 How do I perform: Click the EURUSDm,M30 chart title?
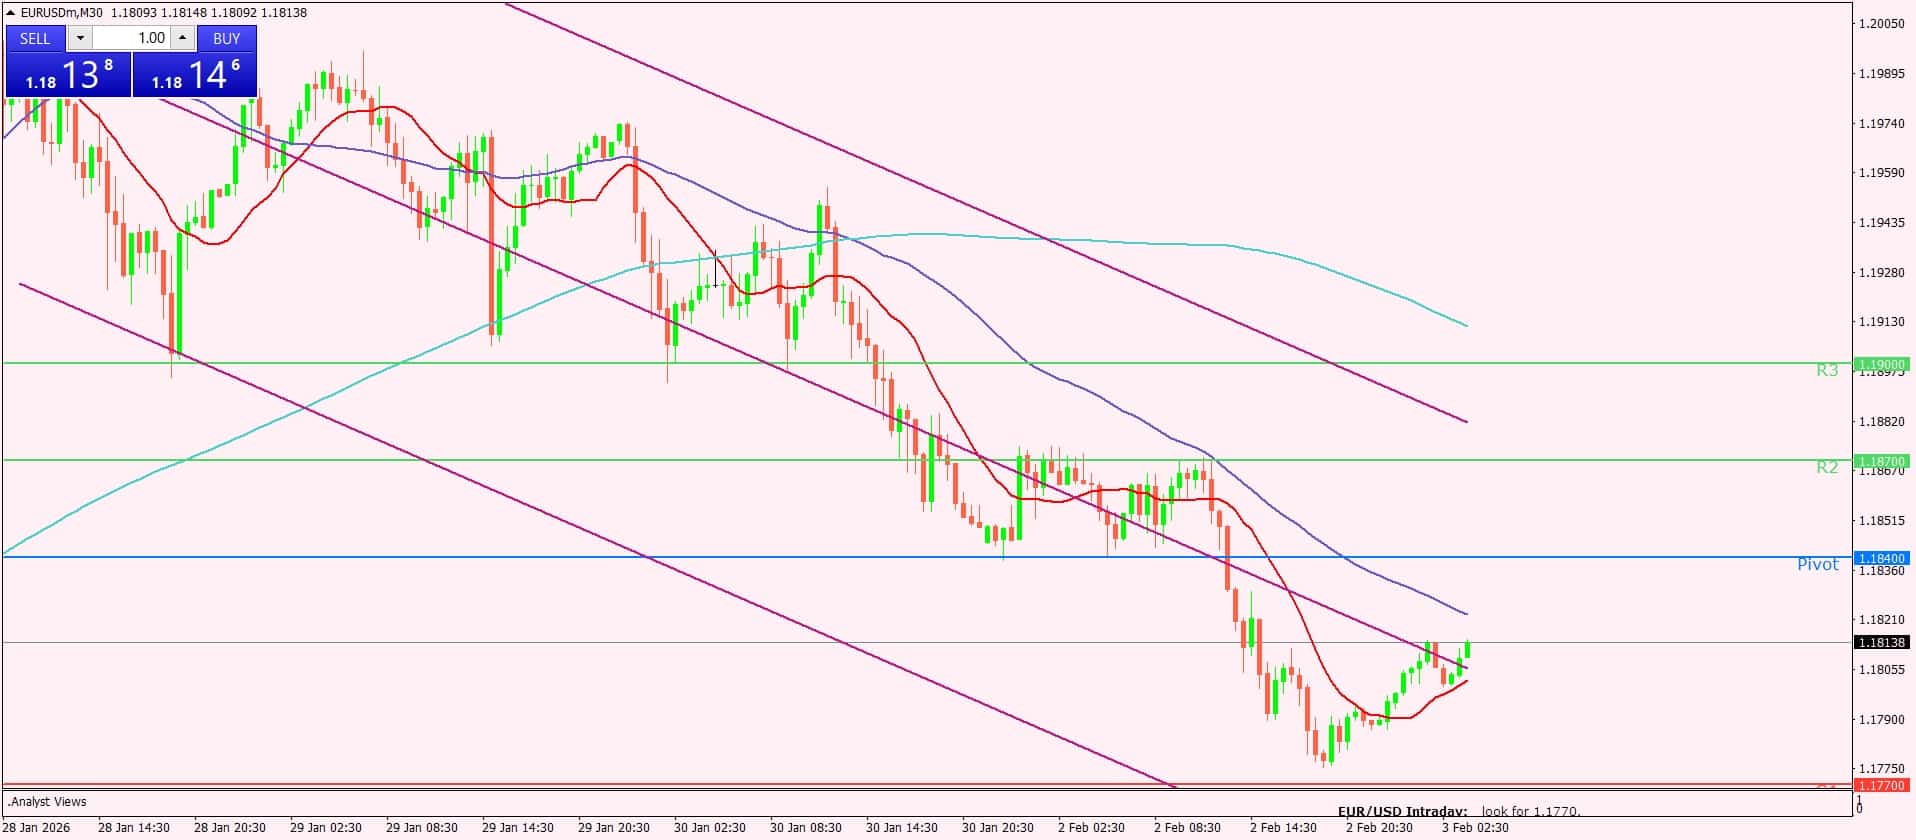pyautogui.click(x=62, y=13)
